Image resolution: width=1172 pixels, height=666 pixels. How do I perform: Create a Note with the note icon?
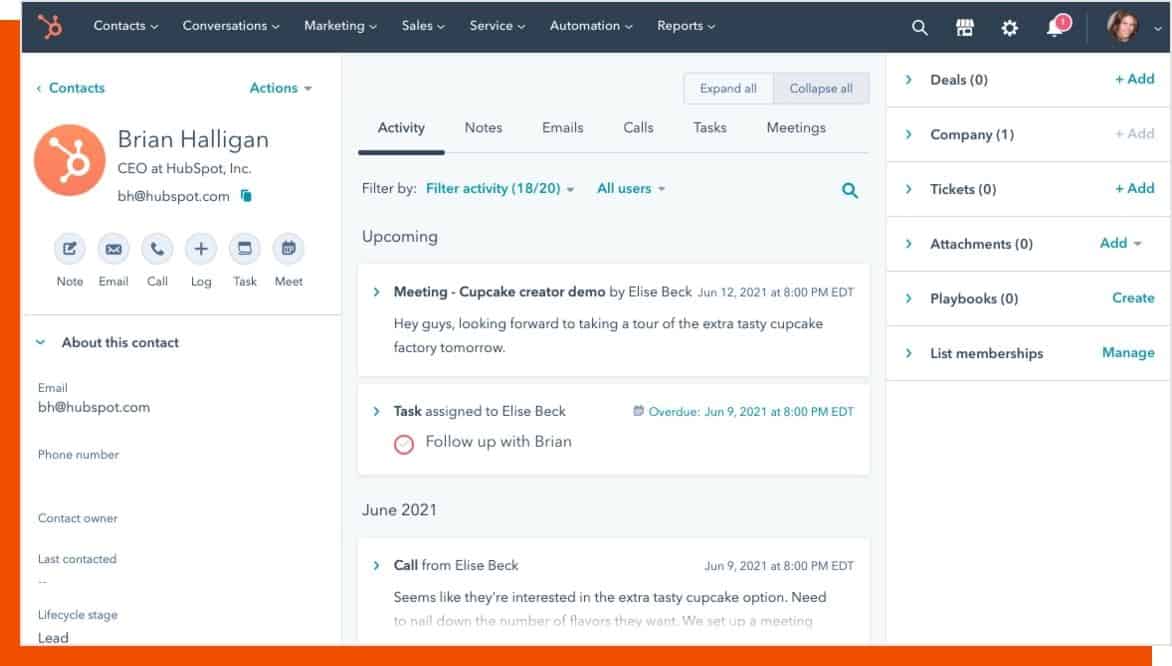click(x=70, y=249)
